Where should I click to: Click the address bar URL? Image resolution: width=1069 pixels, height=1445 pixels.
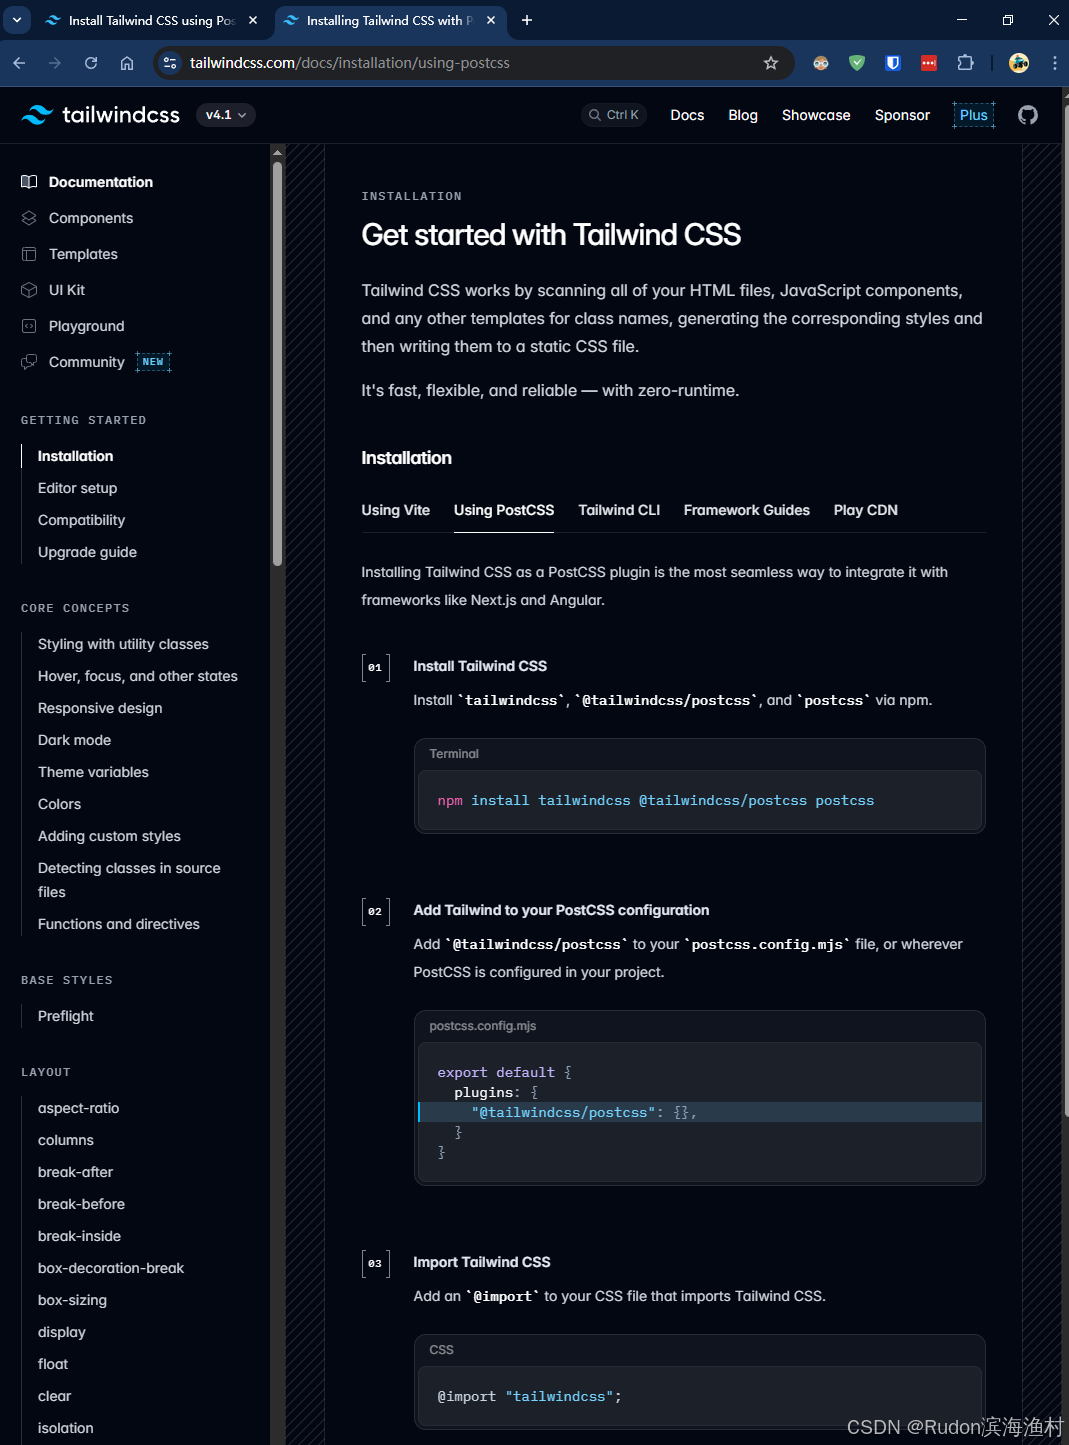pyautogui.click(x=350, y=63)
